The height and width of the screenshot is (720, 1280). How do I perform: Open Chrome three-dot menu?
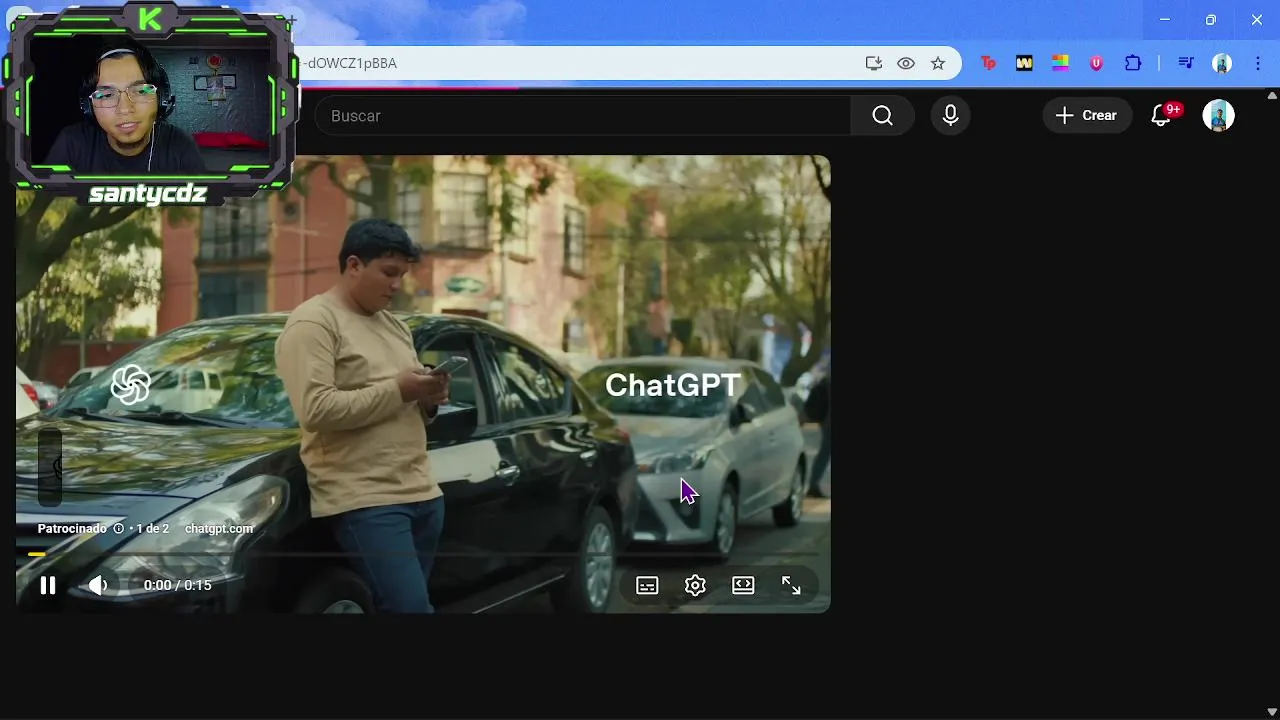coord(1258,63)
